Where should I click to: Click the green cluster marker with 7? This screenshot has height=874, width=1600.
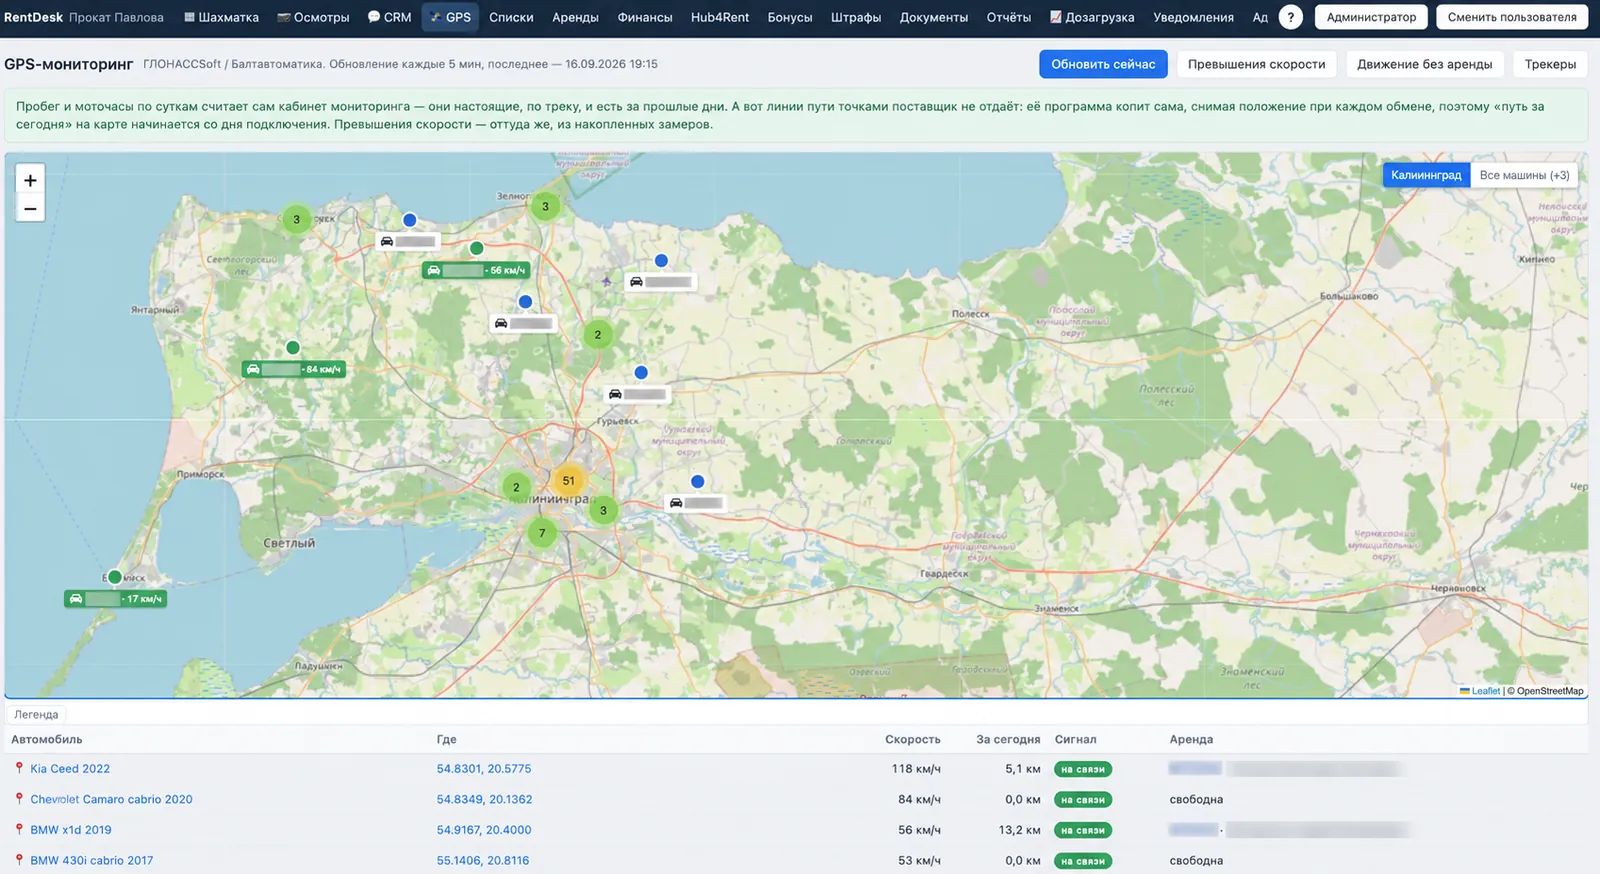pyautogui.click(x=542, y=533)
